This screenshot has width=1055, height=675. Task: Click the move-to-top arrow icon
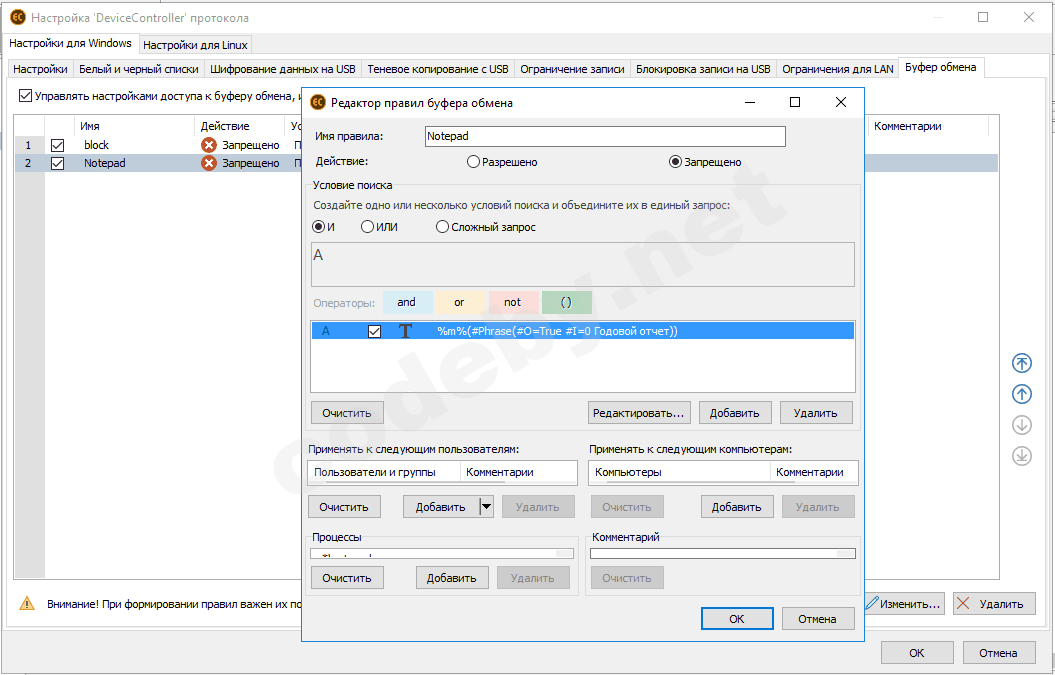(1021, 363)
